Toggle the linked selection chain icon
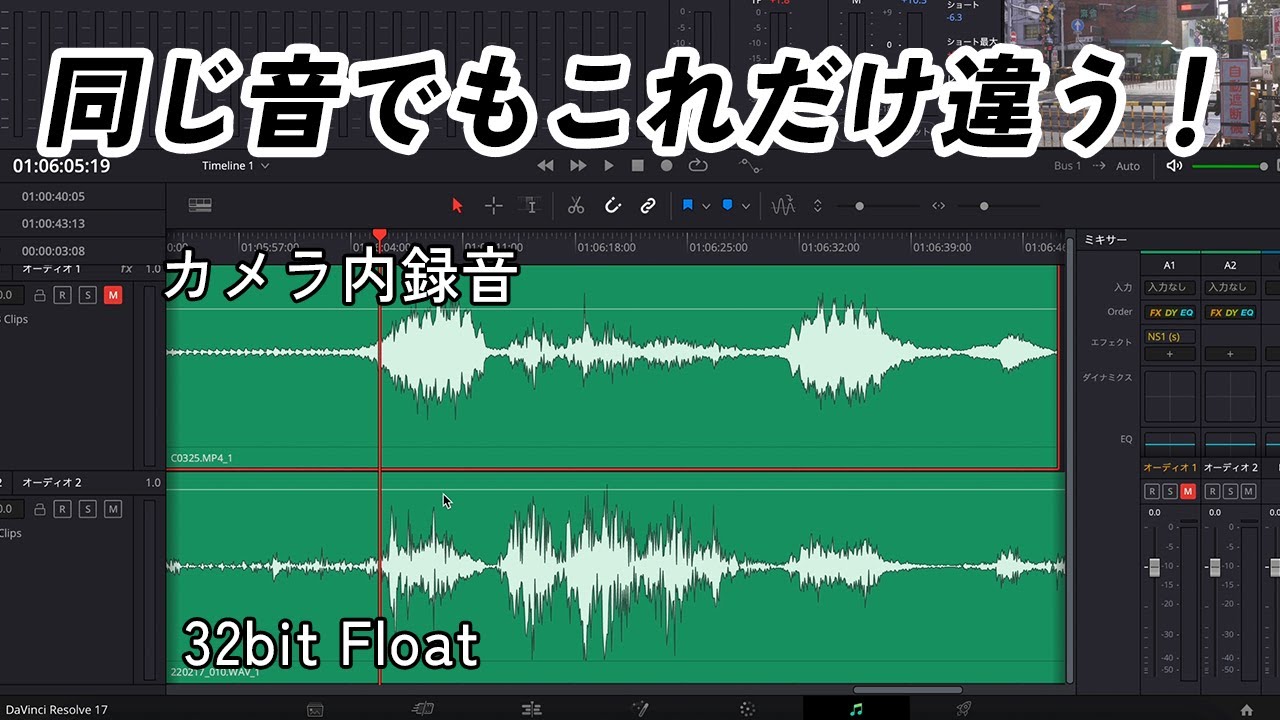 [648, 205]
